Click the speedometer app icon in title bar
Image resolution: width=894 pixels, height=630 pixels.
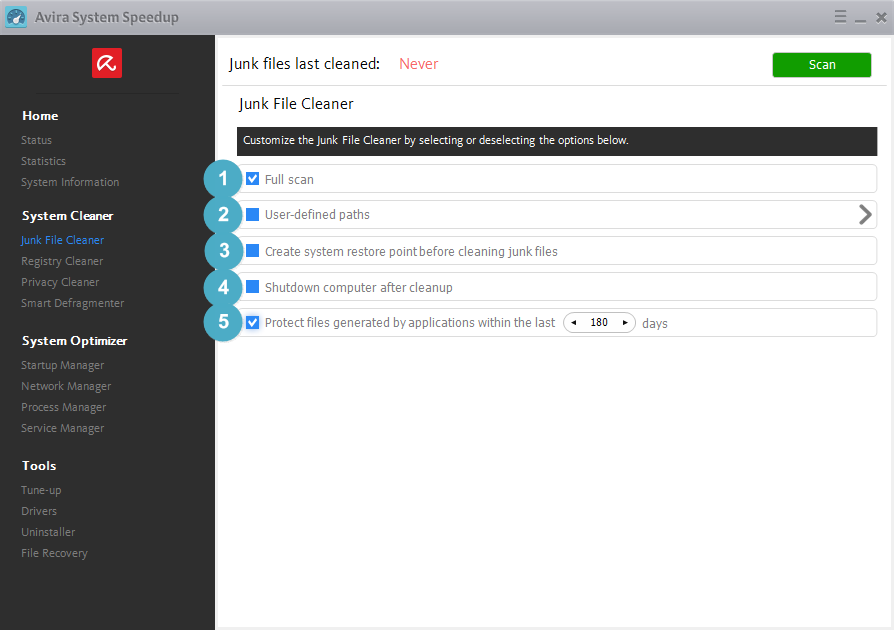(x=16, y=17)
